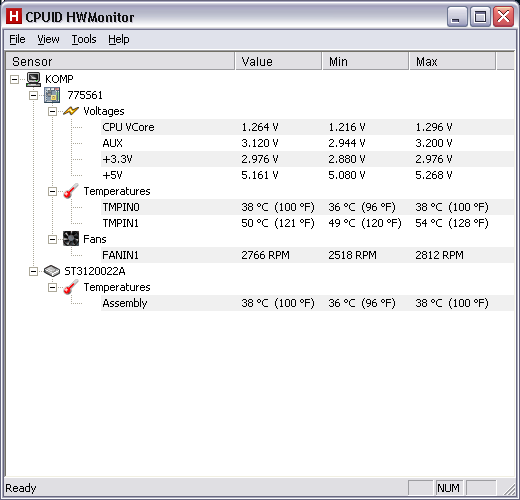
Task: Click TMPIN1 value 50 °C (121 °F)
Action: (278, 223)
